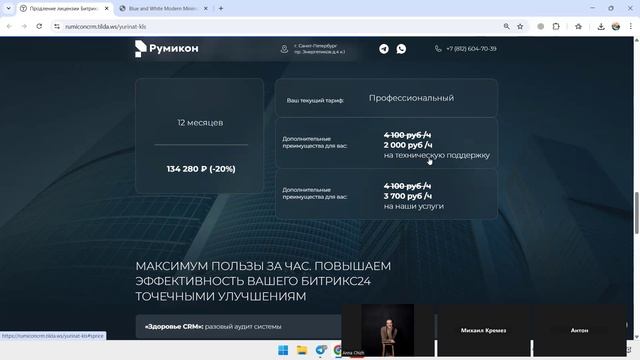Open the Chrome profile avatar
This screenshot has height=360, width=640.
point(616,26)
